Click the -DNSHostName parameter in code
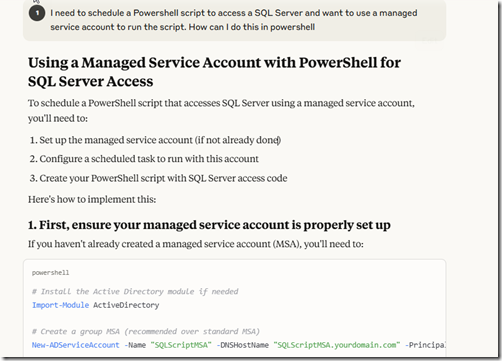Viewport: 502px width, 361px height. pyautogui.click(x=242, y=345)
